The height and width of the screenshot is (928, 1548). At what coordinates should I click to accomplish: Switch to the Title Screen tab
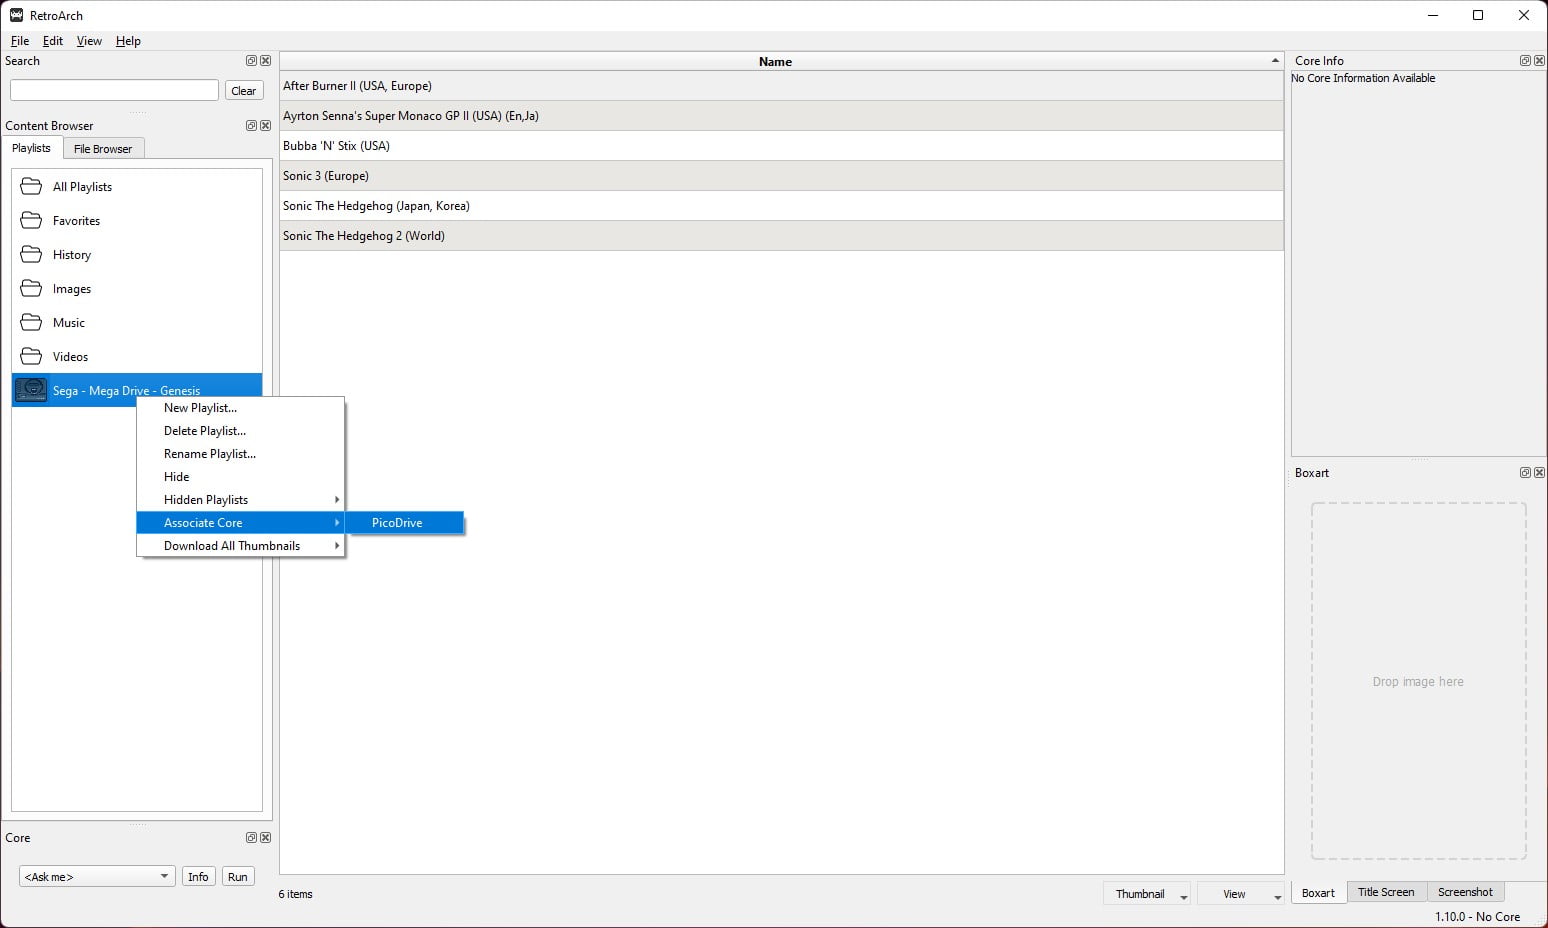coord(1386,892)
